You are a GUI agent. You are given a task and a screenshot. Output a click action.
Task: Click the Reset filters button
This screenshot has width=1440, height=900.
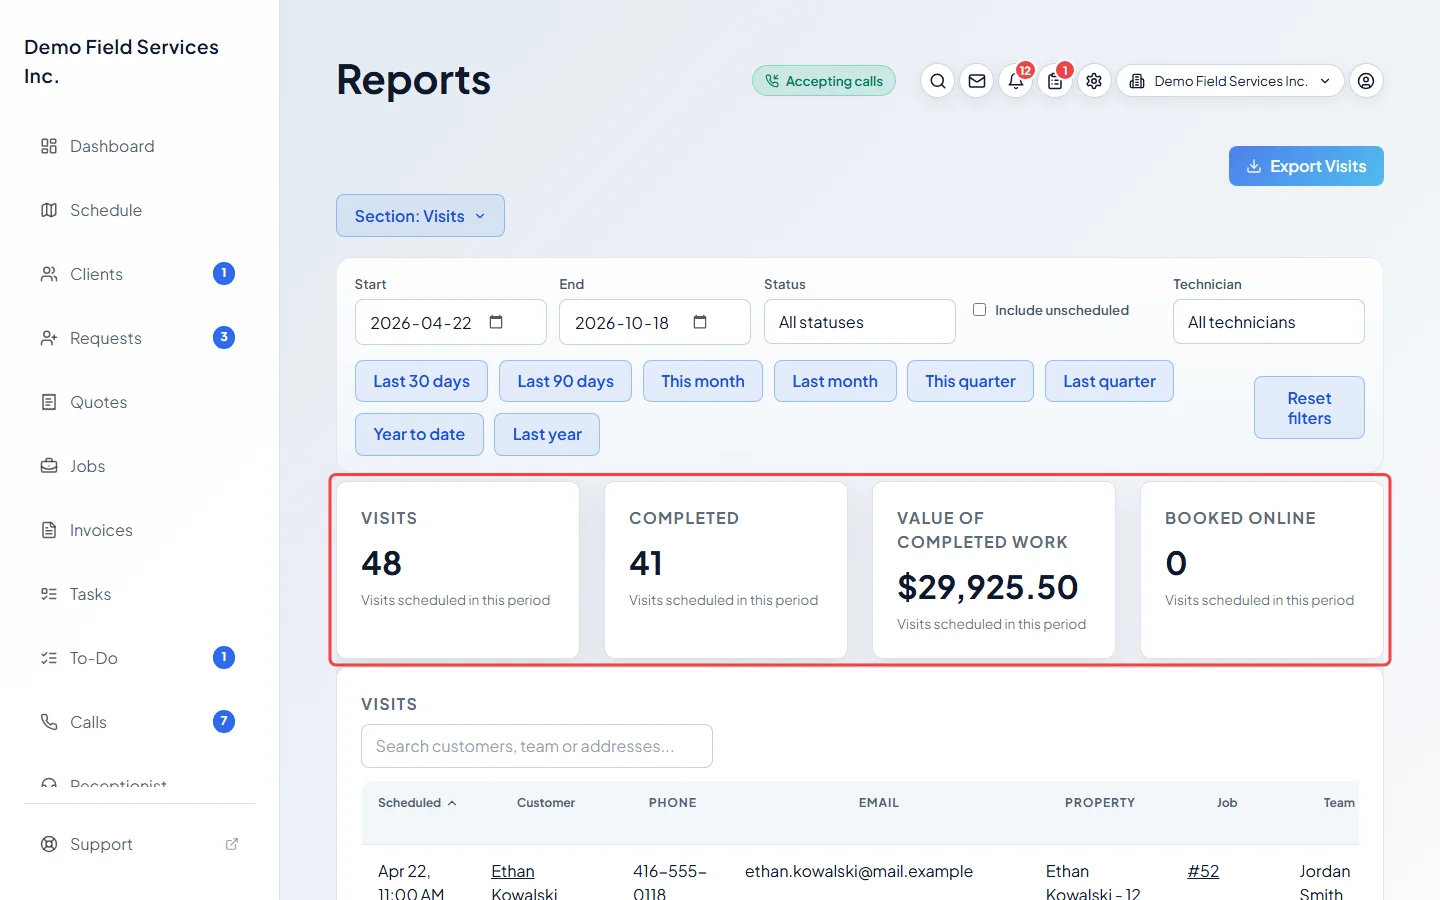pyautogui.click(x=1309, y=408)
